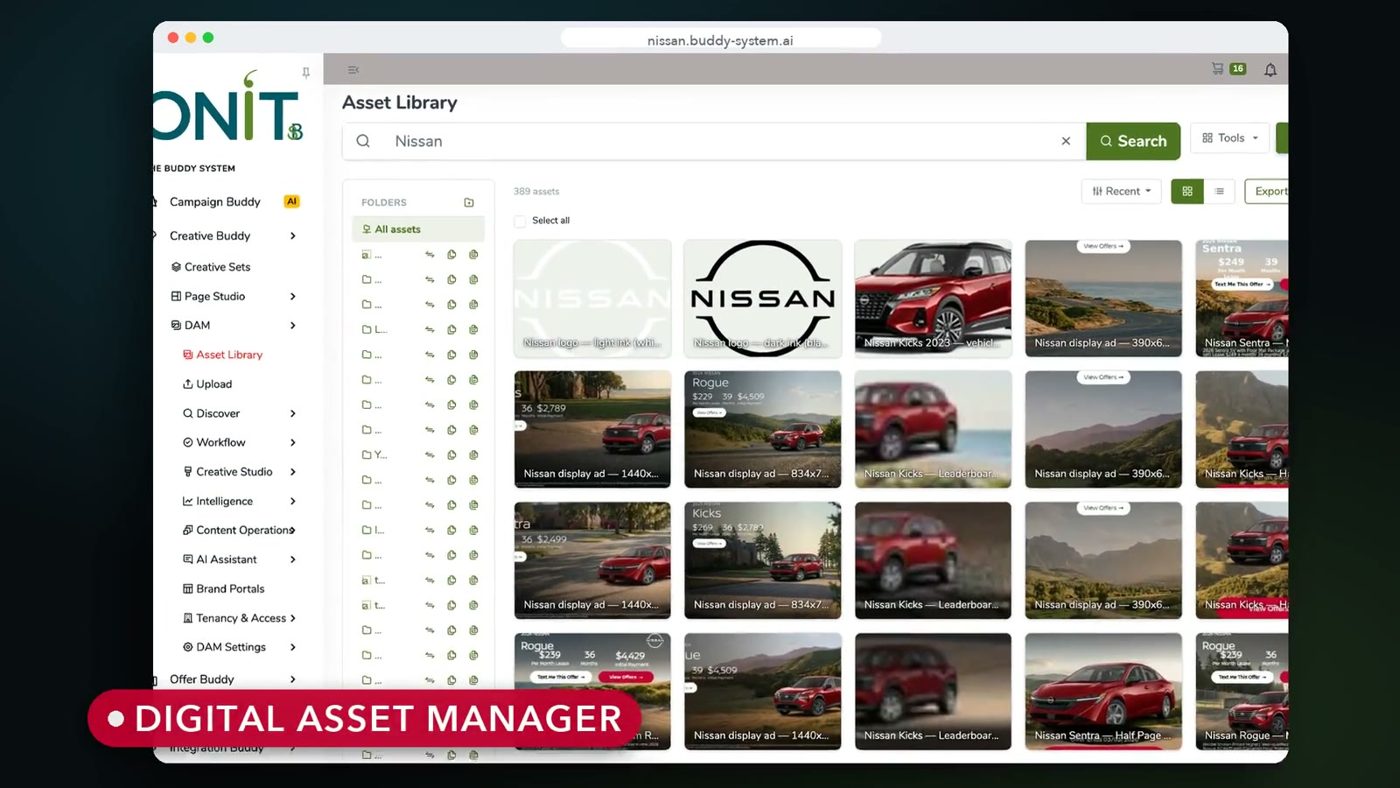The height and width of the screenshot is (788, 1400).
Task: Click the AI badge beside Campaign Buddy
Action: point(291,201)
